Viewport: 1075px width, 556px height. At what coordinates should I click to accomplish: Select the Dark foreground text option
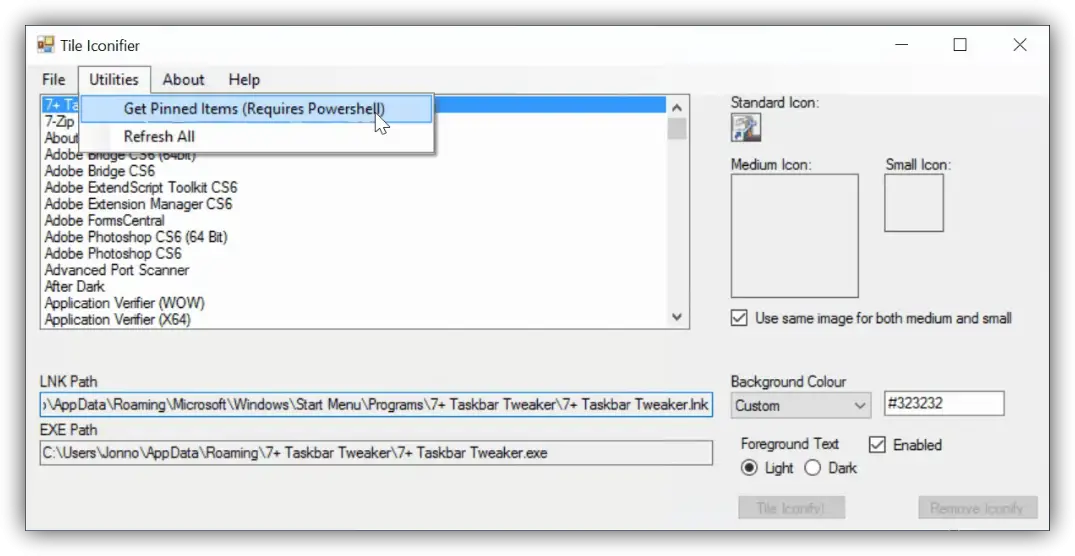click(812, 468)
